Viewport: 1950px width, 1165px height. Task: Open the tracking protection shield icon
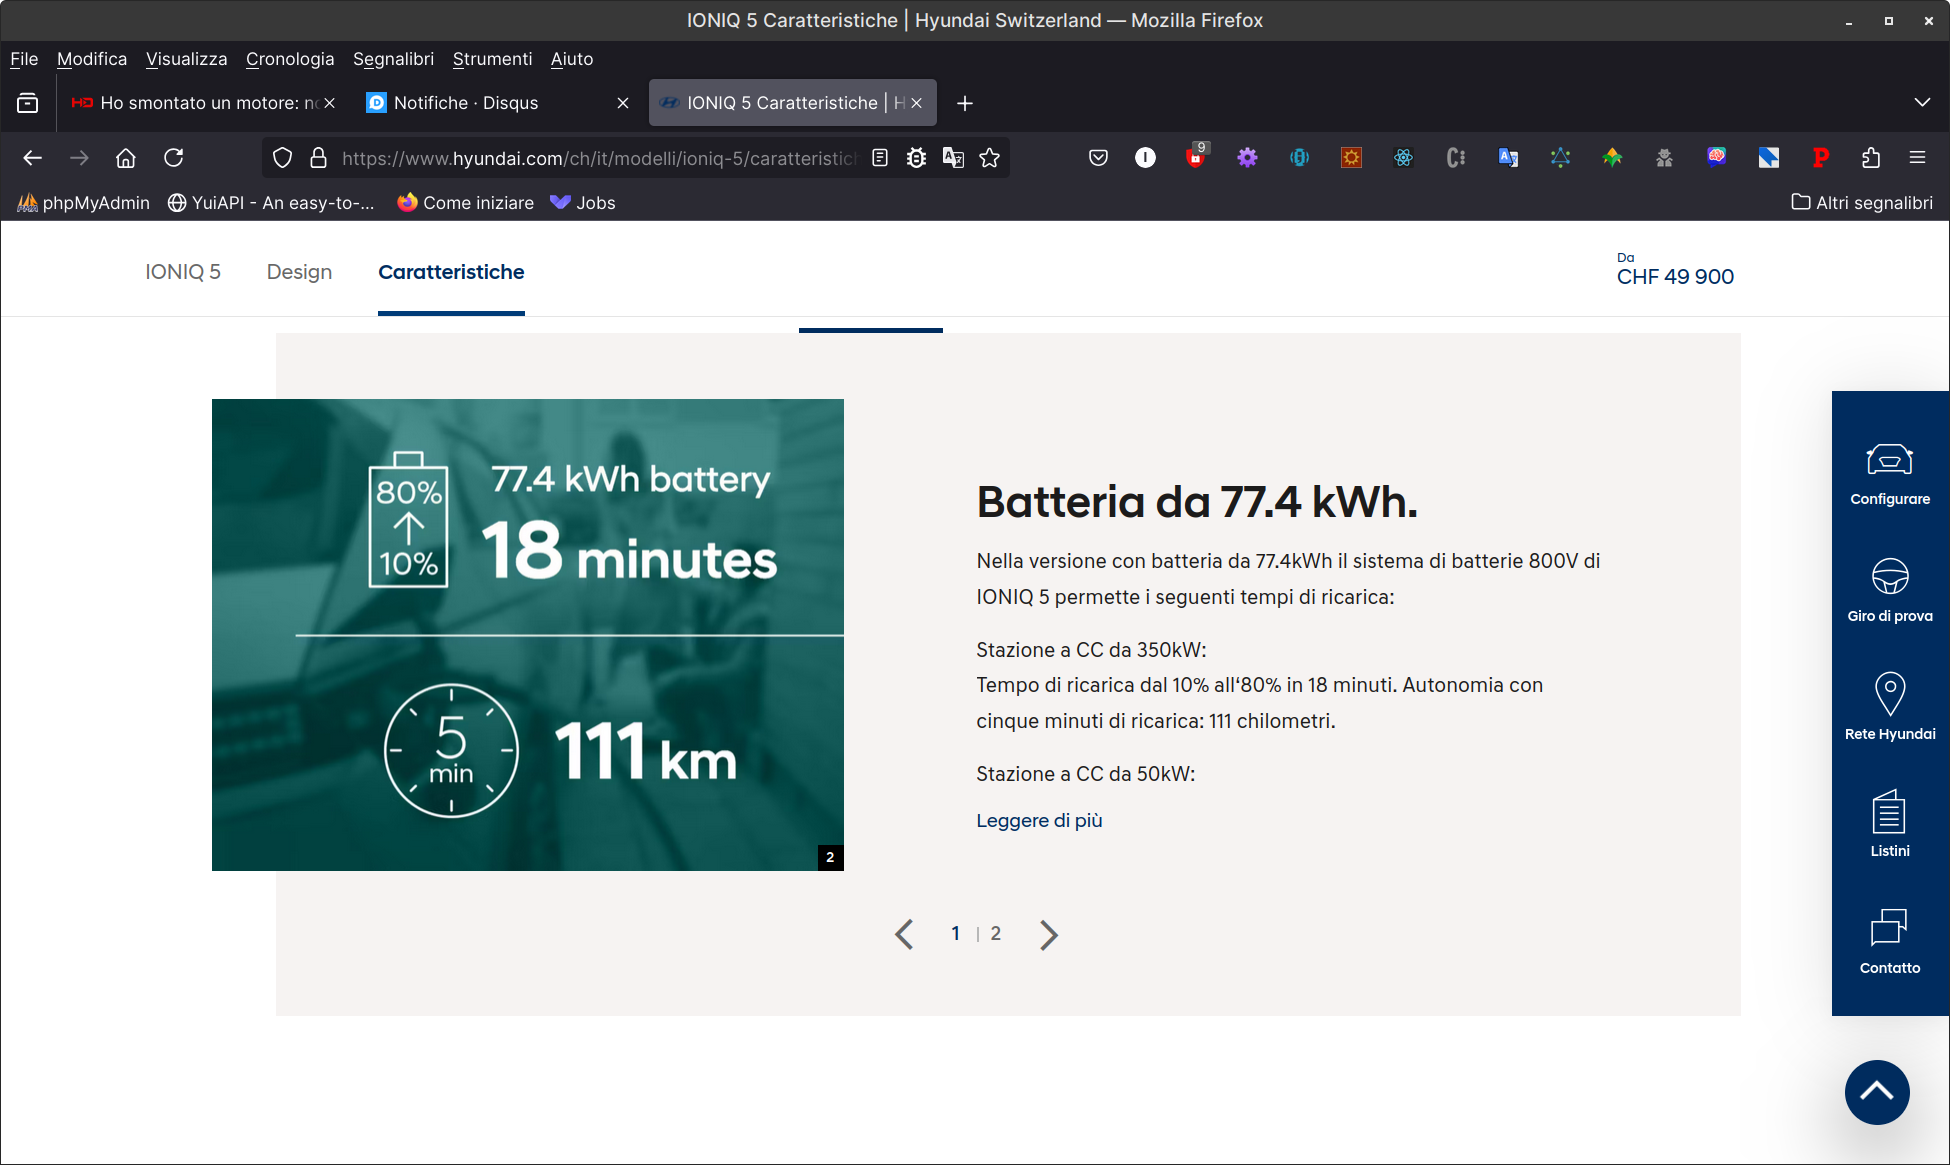click(x=283, y=158)
